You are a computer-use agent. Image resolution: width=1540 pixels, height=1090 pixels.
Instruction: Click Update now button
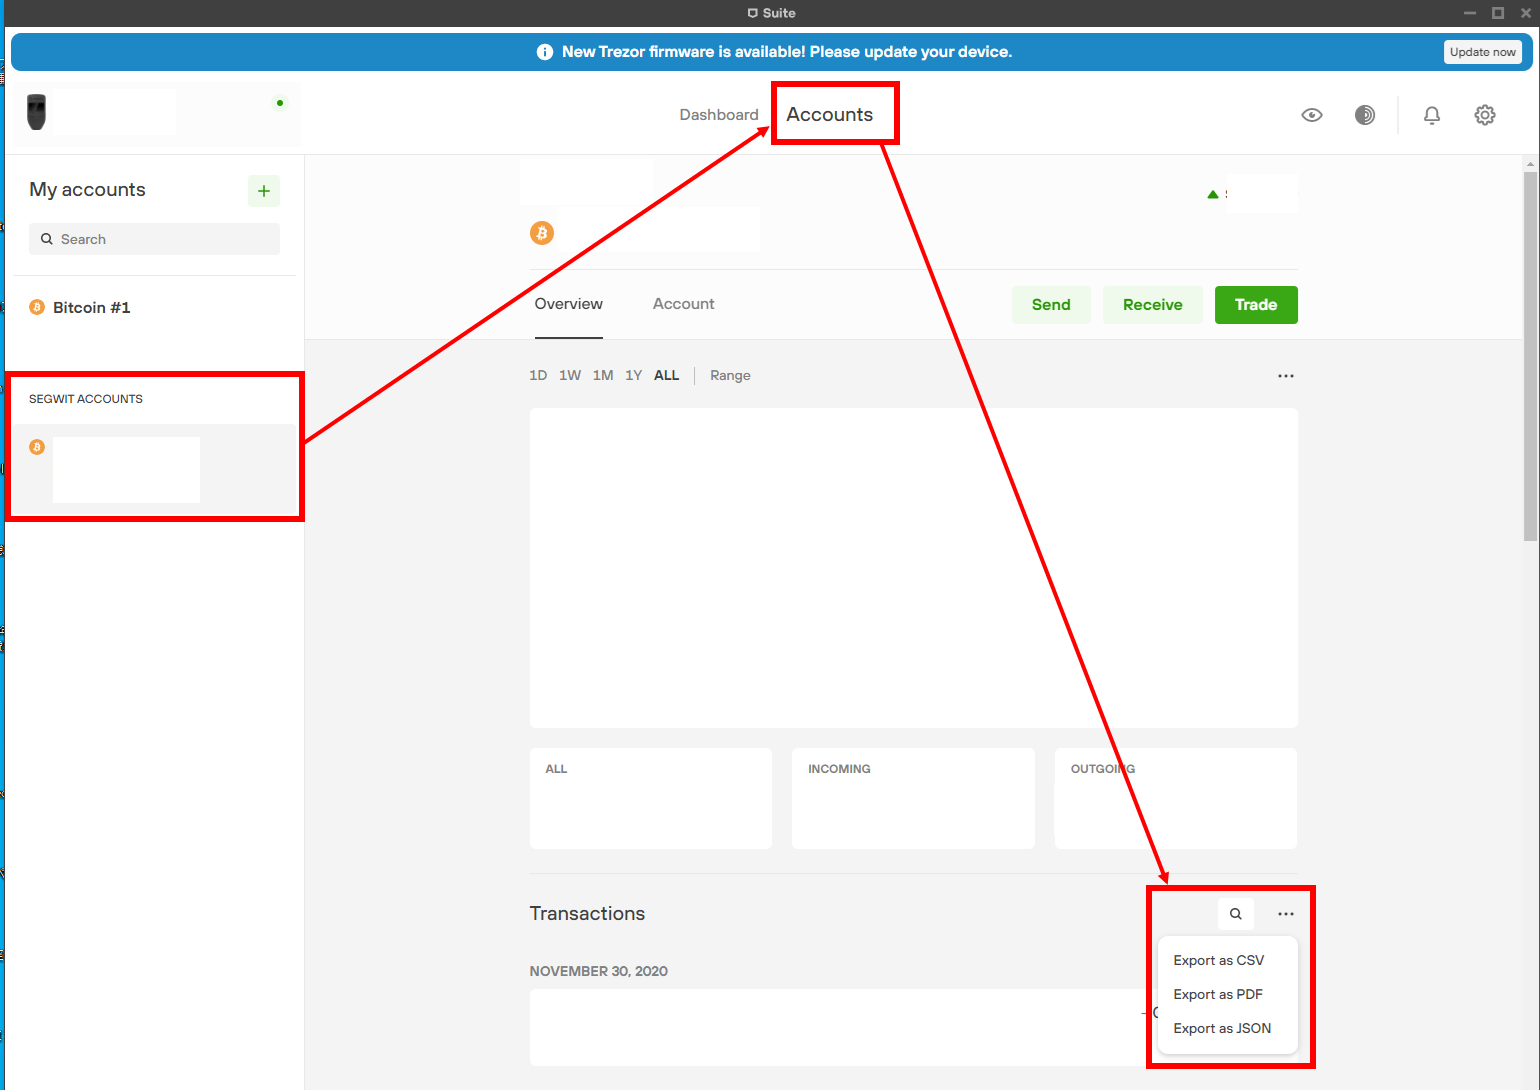pyautogui.click(x=1483, y=52)
